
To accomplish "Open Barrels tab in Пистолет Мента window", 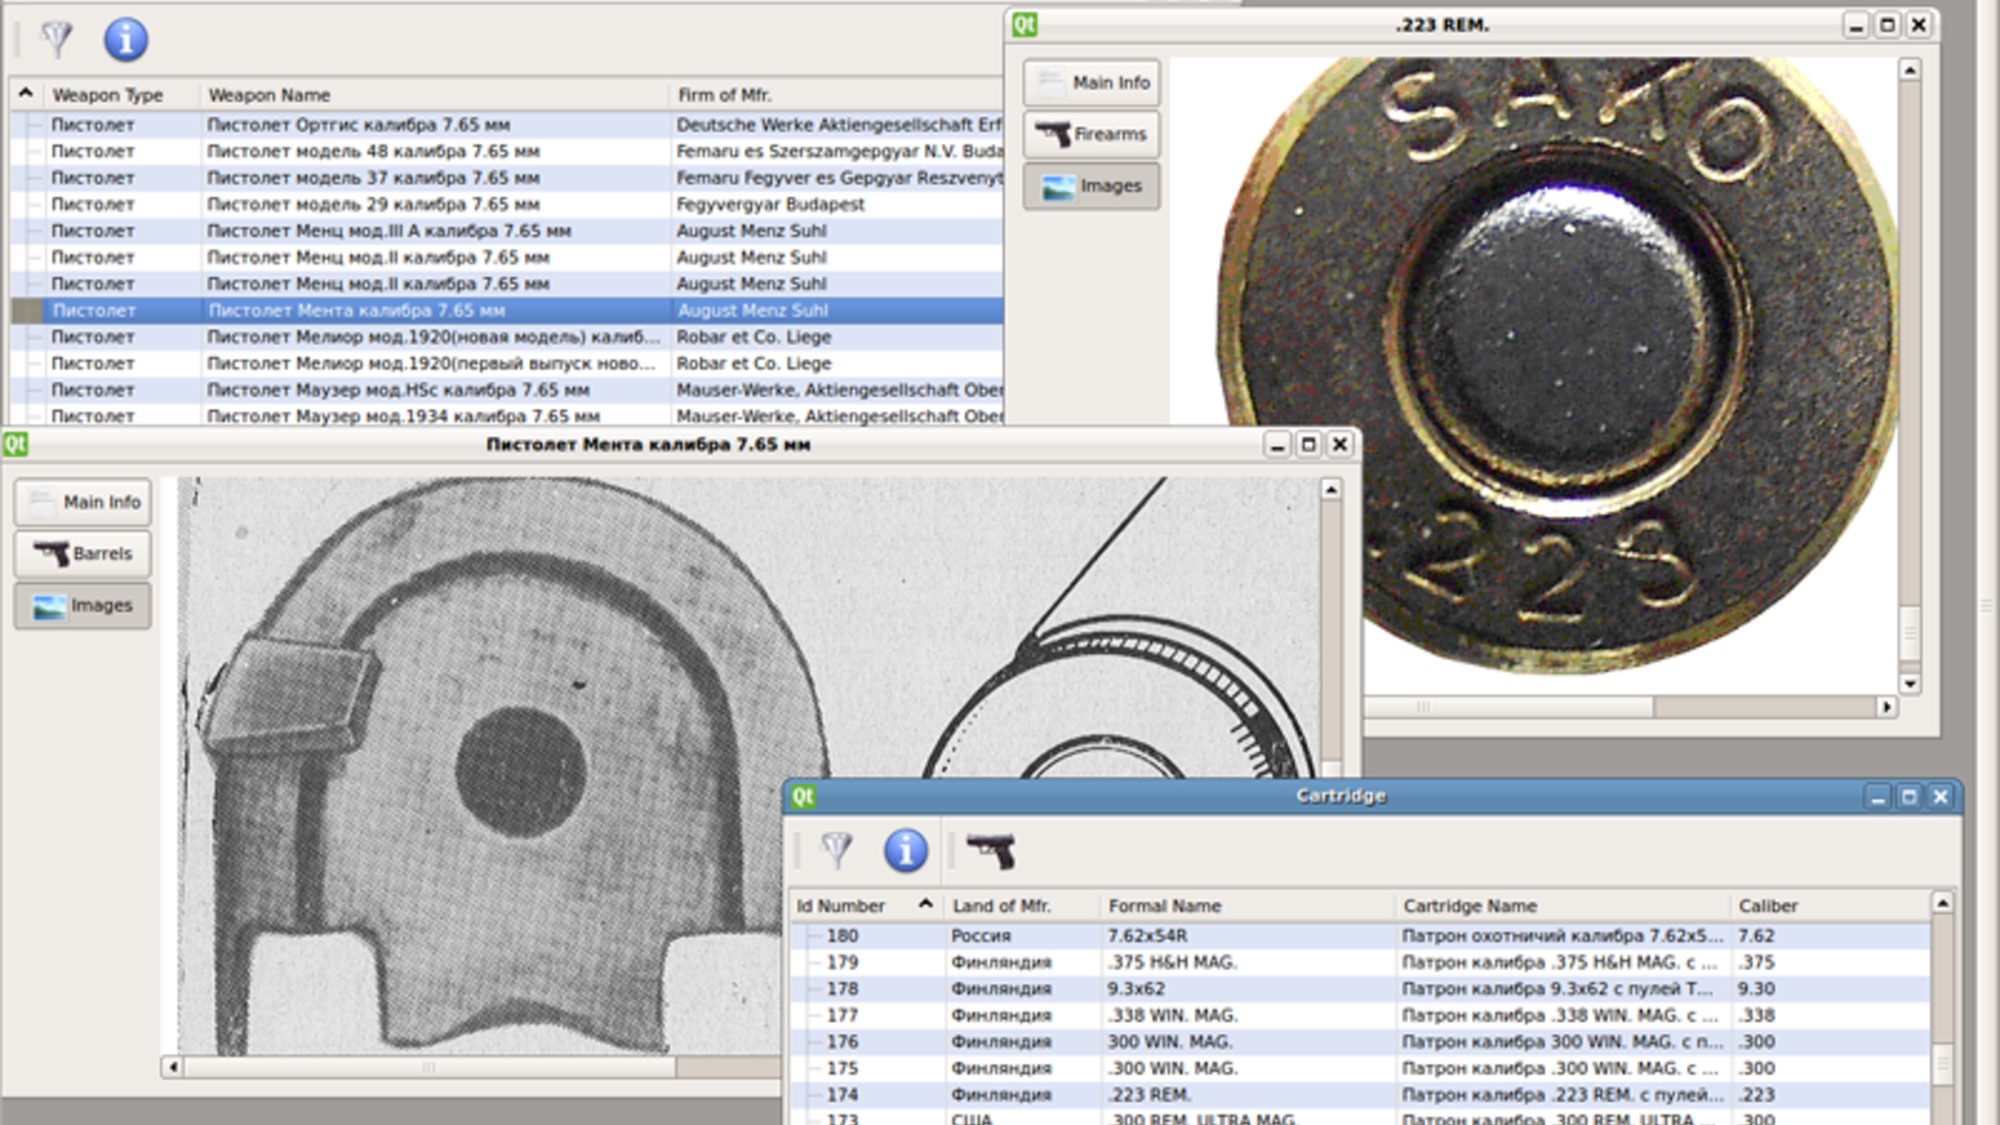I will point(83,554).
